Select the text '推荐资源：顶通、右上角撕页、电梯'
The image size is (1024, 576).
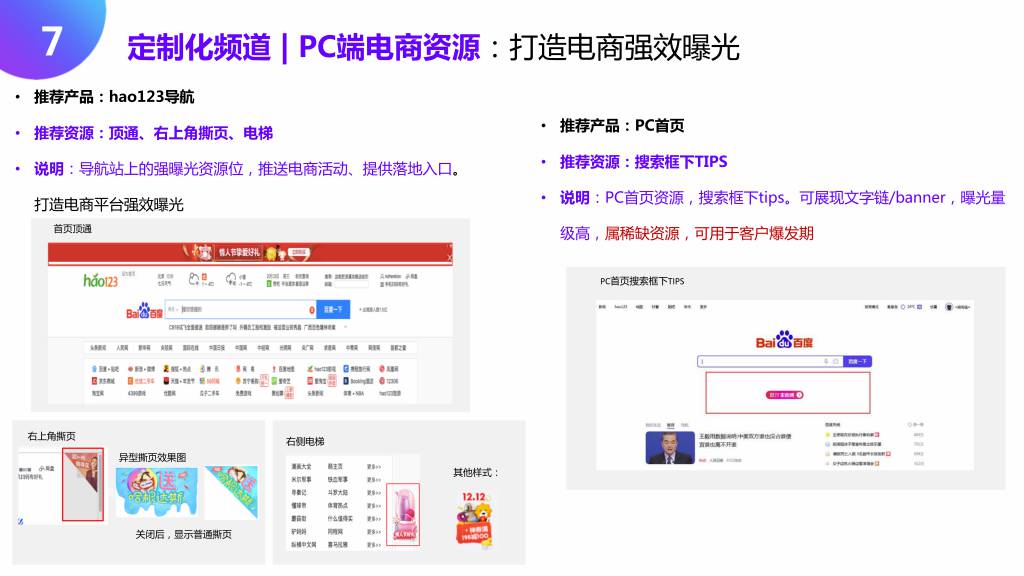153,133
